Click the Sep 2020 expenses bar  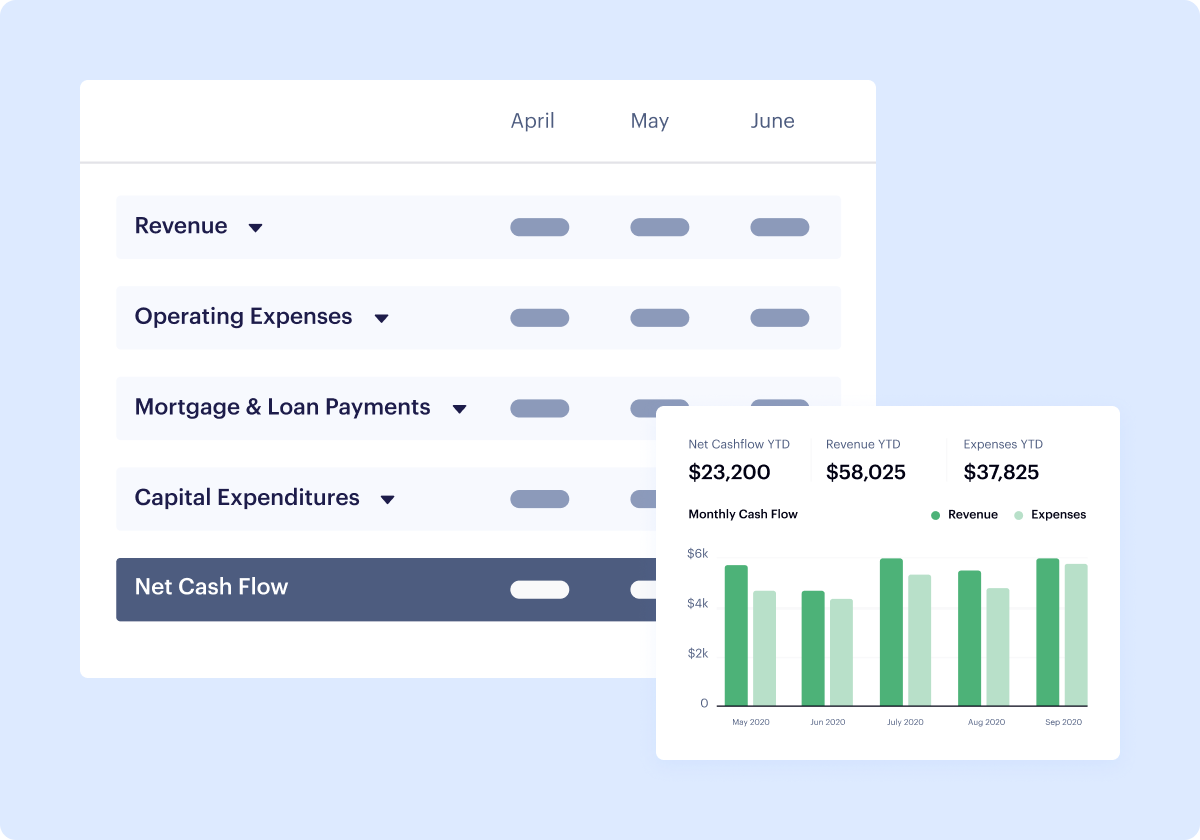[1076, 635]
